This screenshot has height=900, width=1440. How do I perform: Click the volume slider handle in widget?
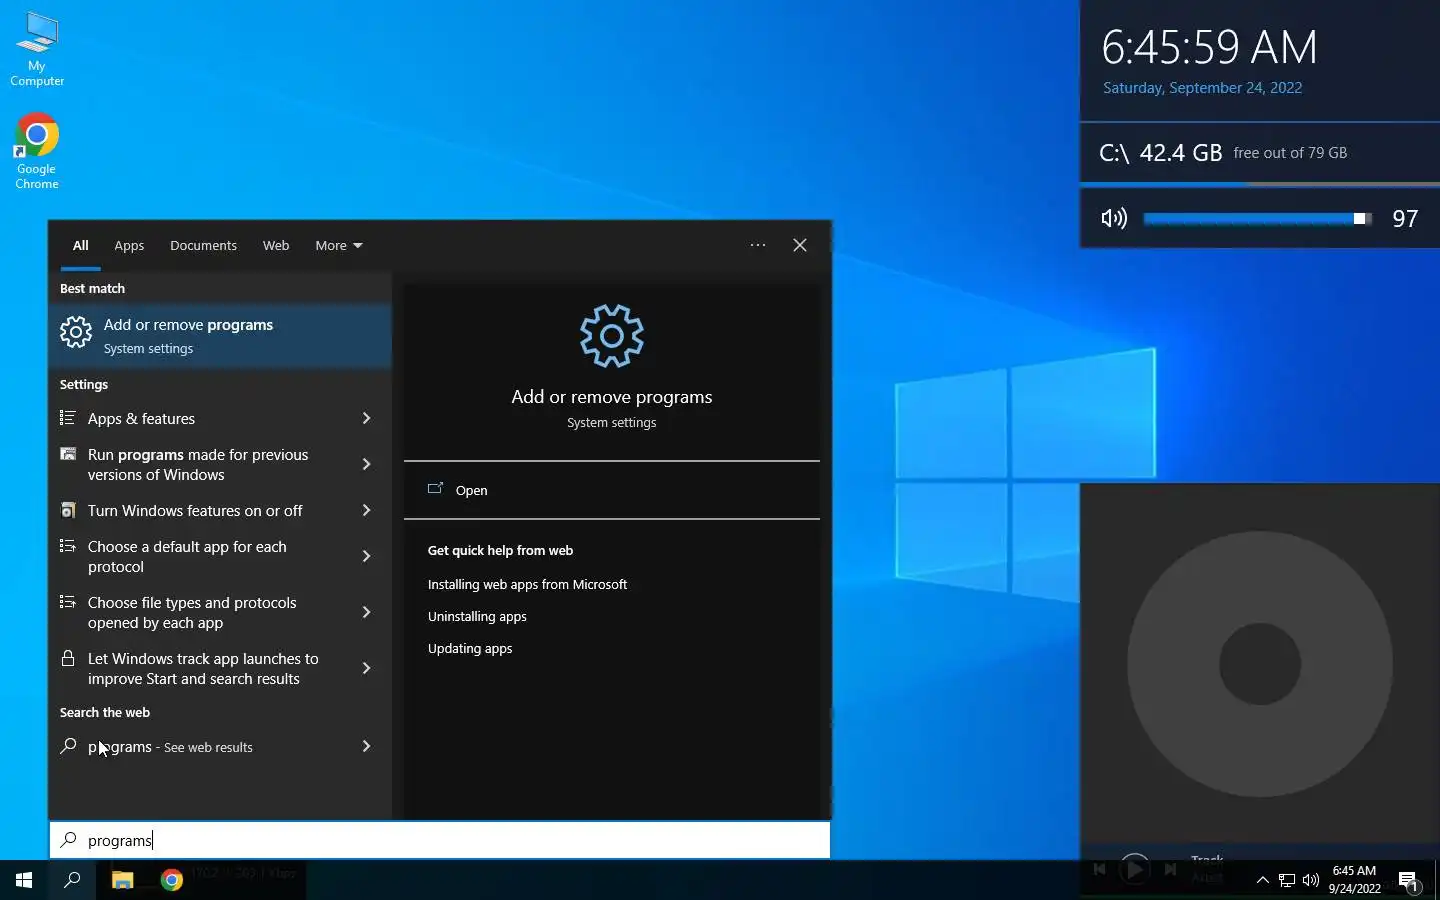coord(1360,218)
